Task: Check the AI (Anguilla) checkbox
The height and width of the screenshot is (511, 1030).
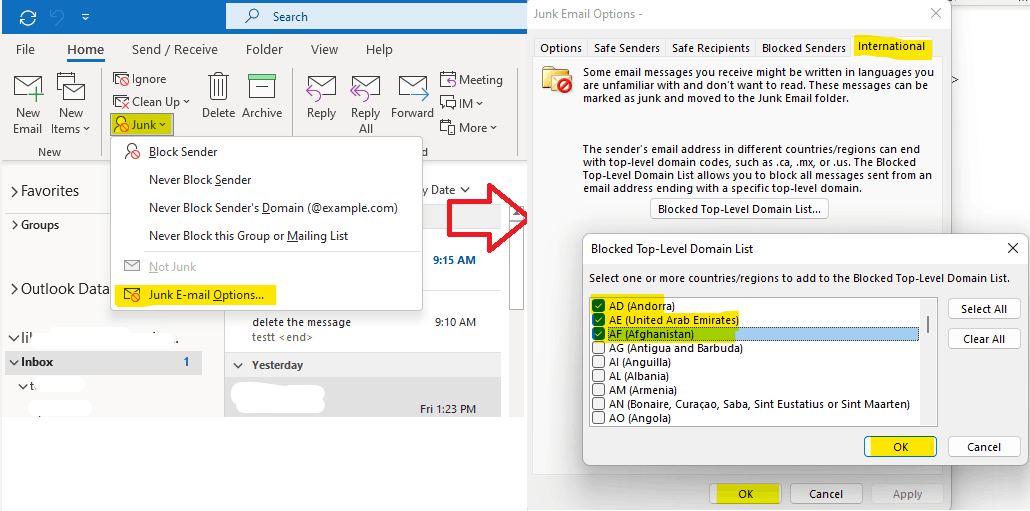Action: [598, 362]
